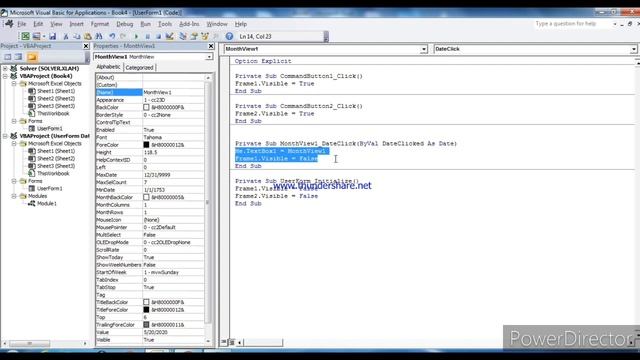Screen dimensions: 640x360
Task: Click the Cut scissors icon
Action: (65, 36)
